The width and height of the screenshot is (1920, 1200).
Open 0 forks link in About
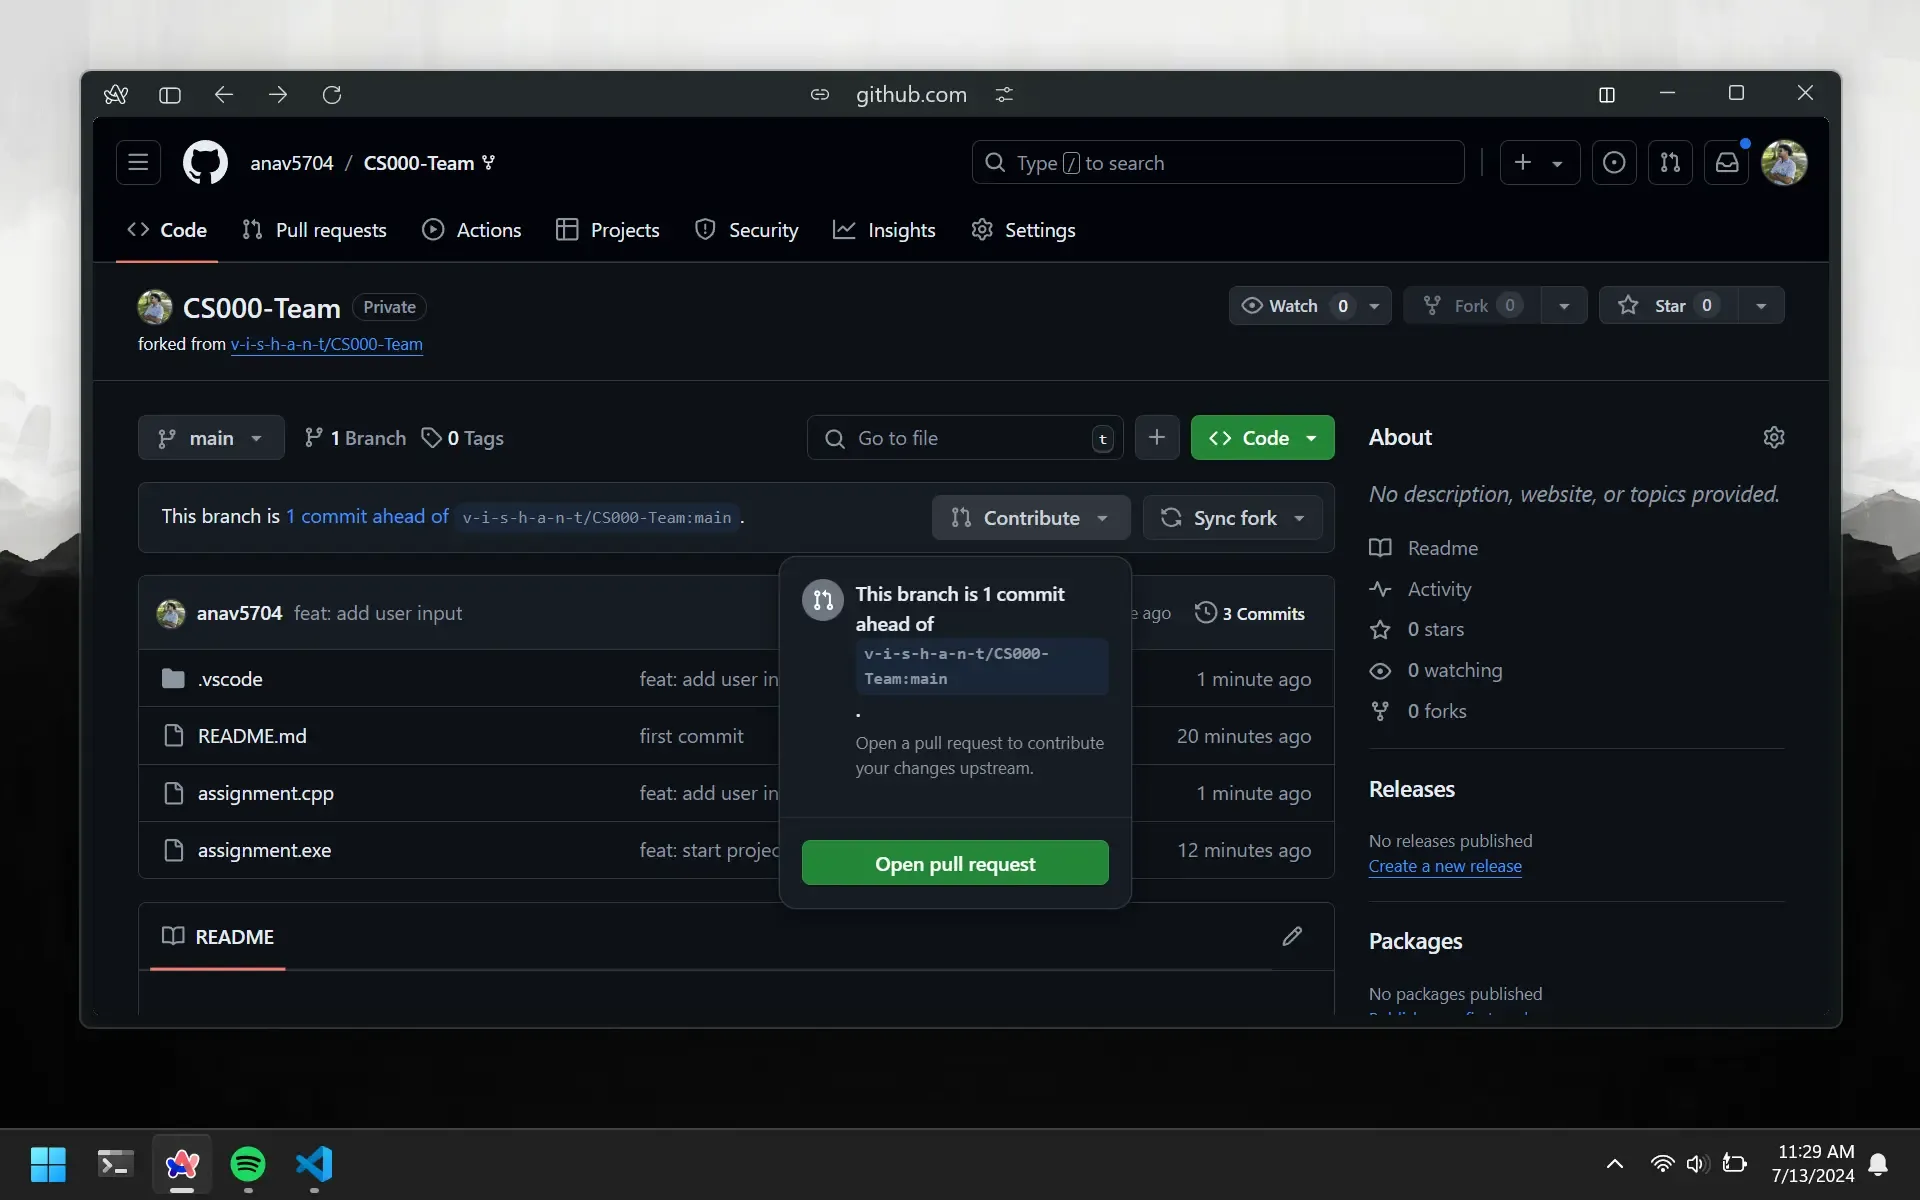click(x=1418, y=711)
